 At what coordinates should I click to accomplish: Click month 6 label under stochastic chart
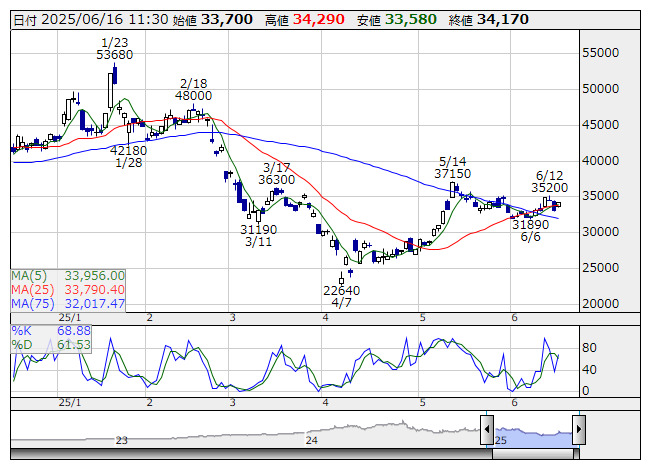(x=514, y=403)
